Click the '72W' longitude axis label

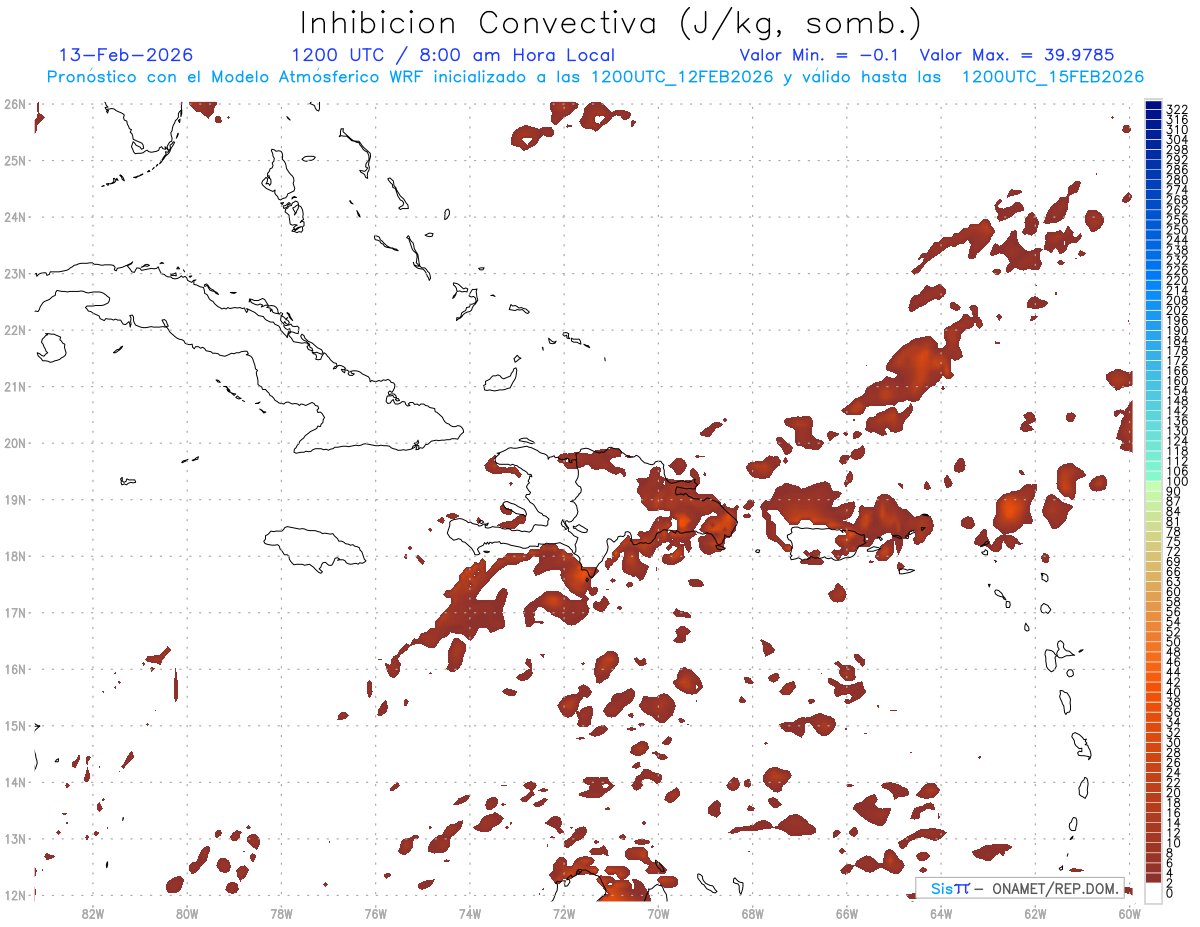[564, 912]
